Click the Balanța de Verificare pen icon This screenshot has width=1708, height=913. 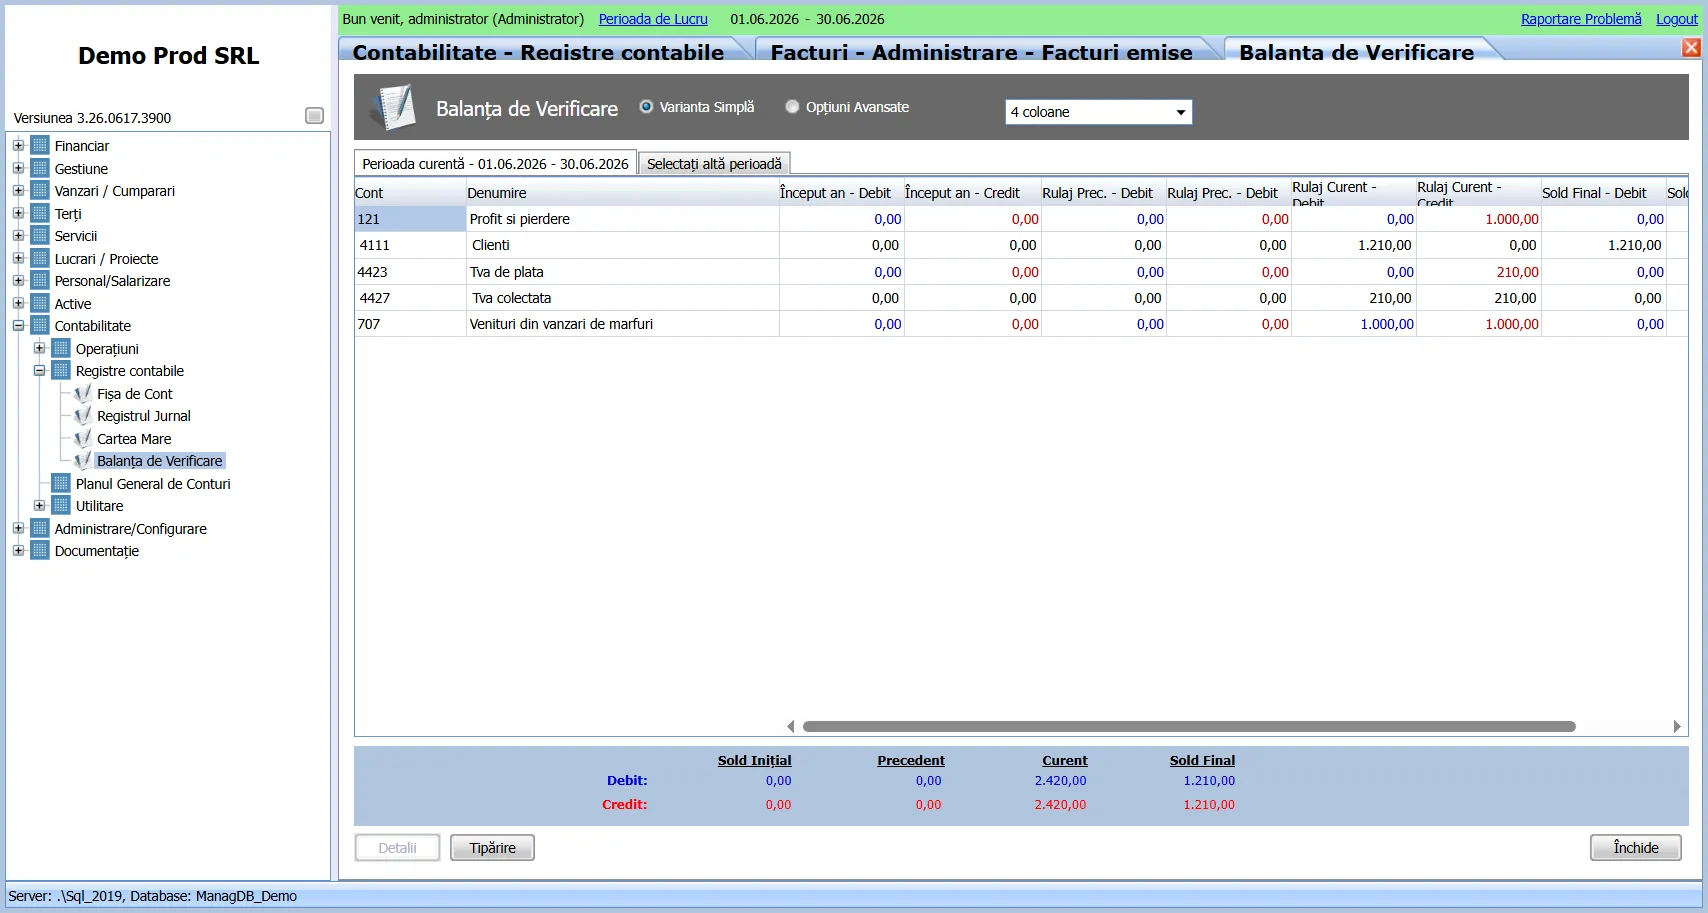pos(83,460)
